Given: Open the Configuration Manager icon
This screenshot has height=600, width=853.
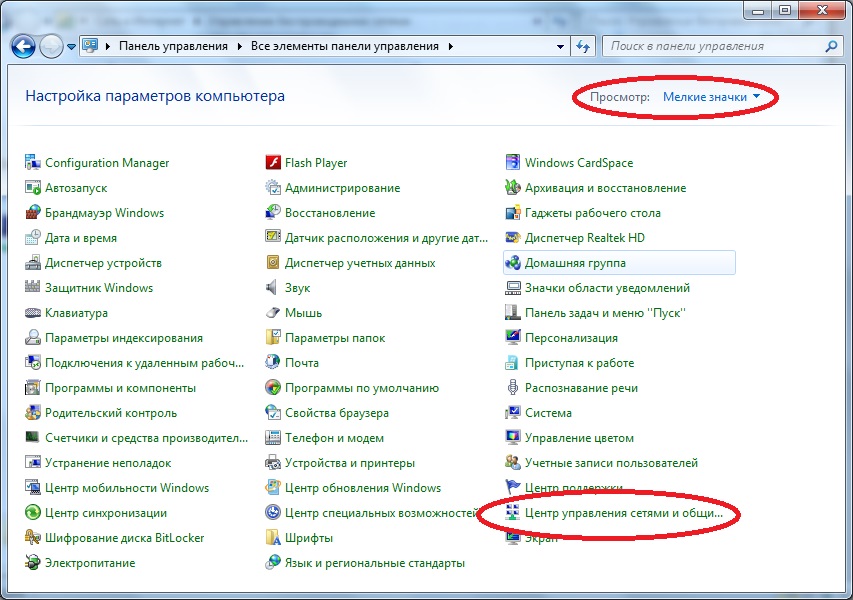Looking at the screenshot, I should [33, 162].
